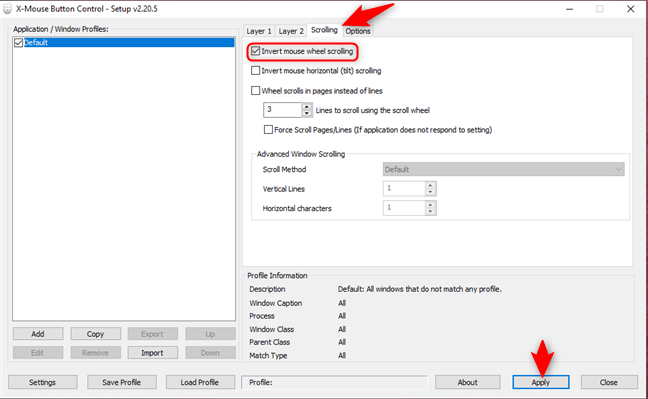Open Settings dialog
648x399 pixels.
(x=43, y=382)
